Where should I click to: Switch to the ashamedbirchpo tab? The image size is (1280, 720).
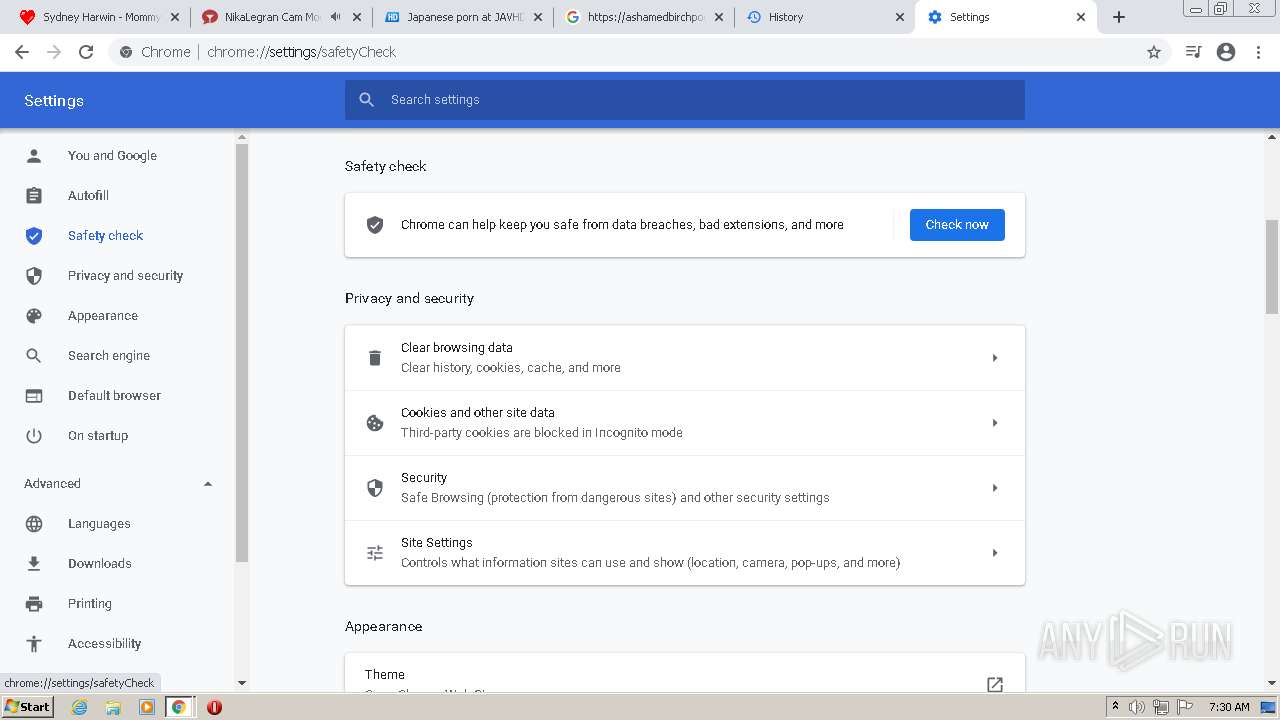(645, 17)
